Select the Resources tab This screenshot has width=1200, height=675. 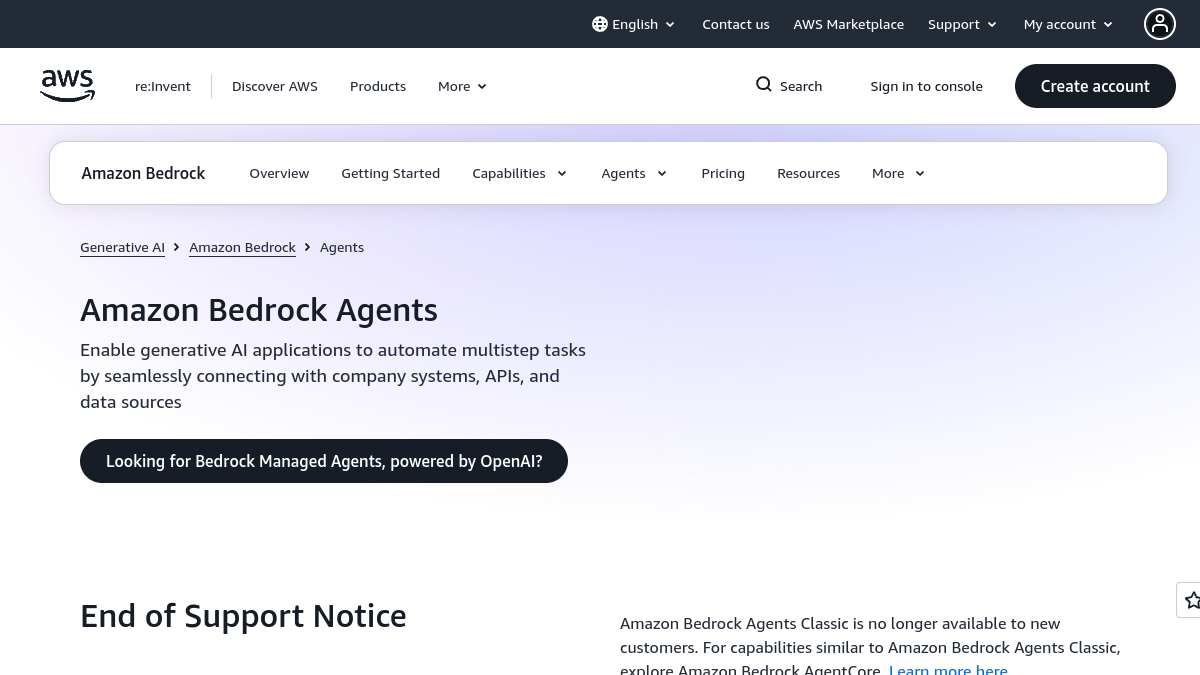[808, 173]
